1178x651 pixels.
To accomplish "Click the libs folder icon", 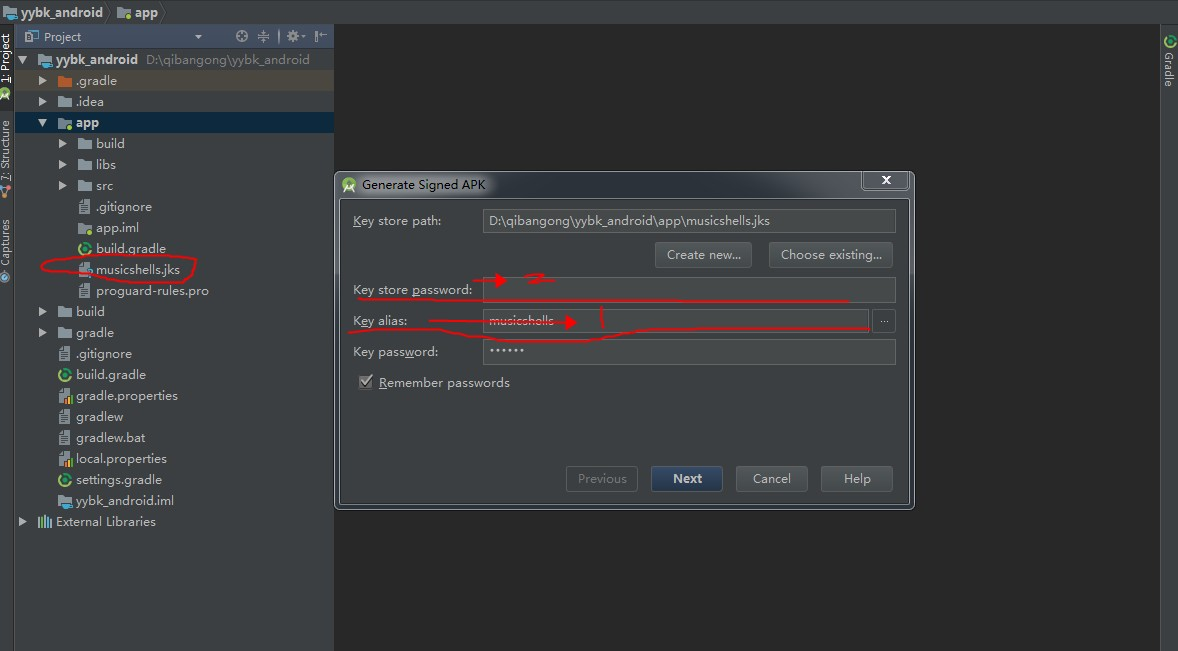I will point(85,164).
